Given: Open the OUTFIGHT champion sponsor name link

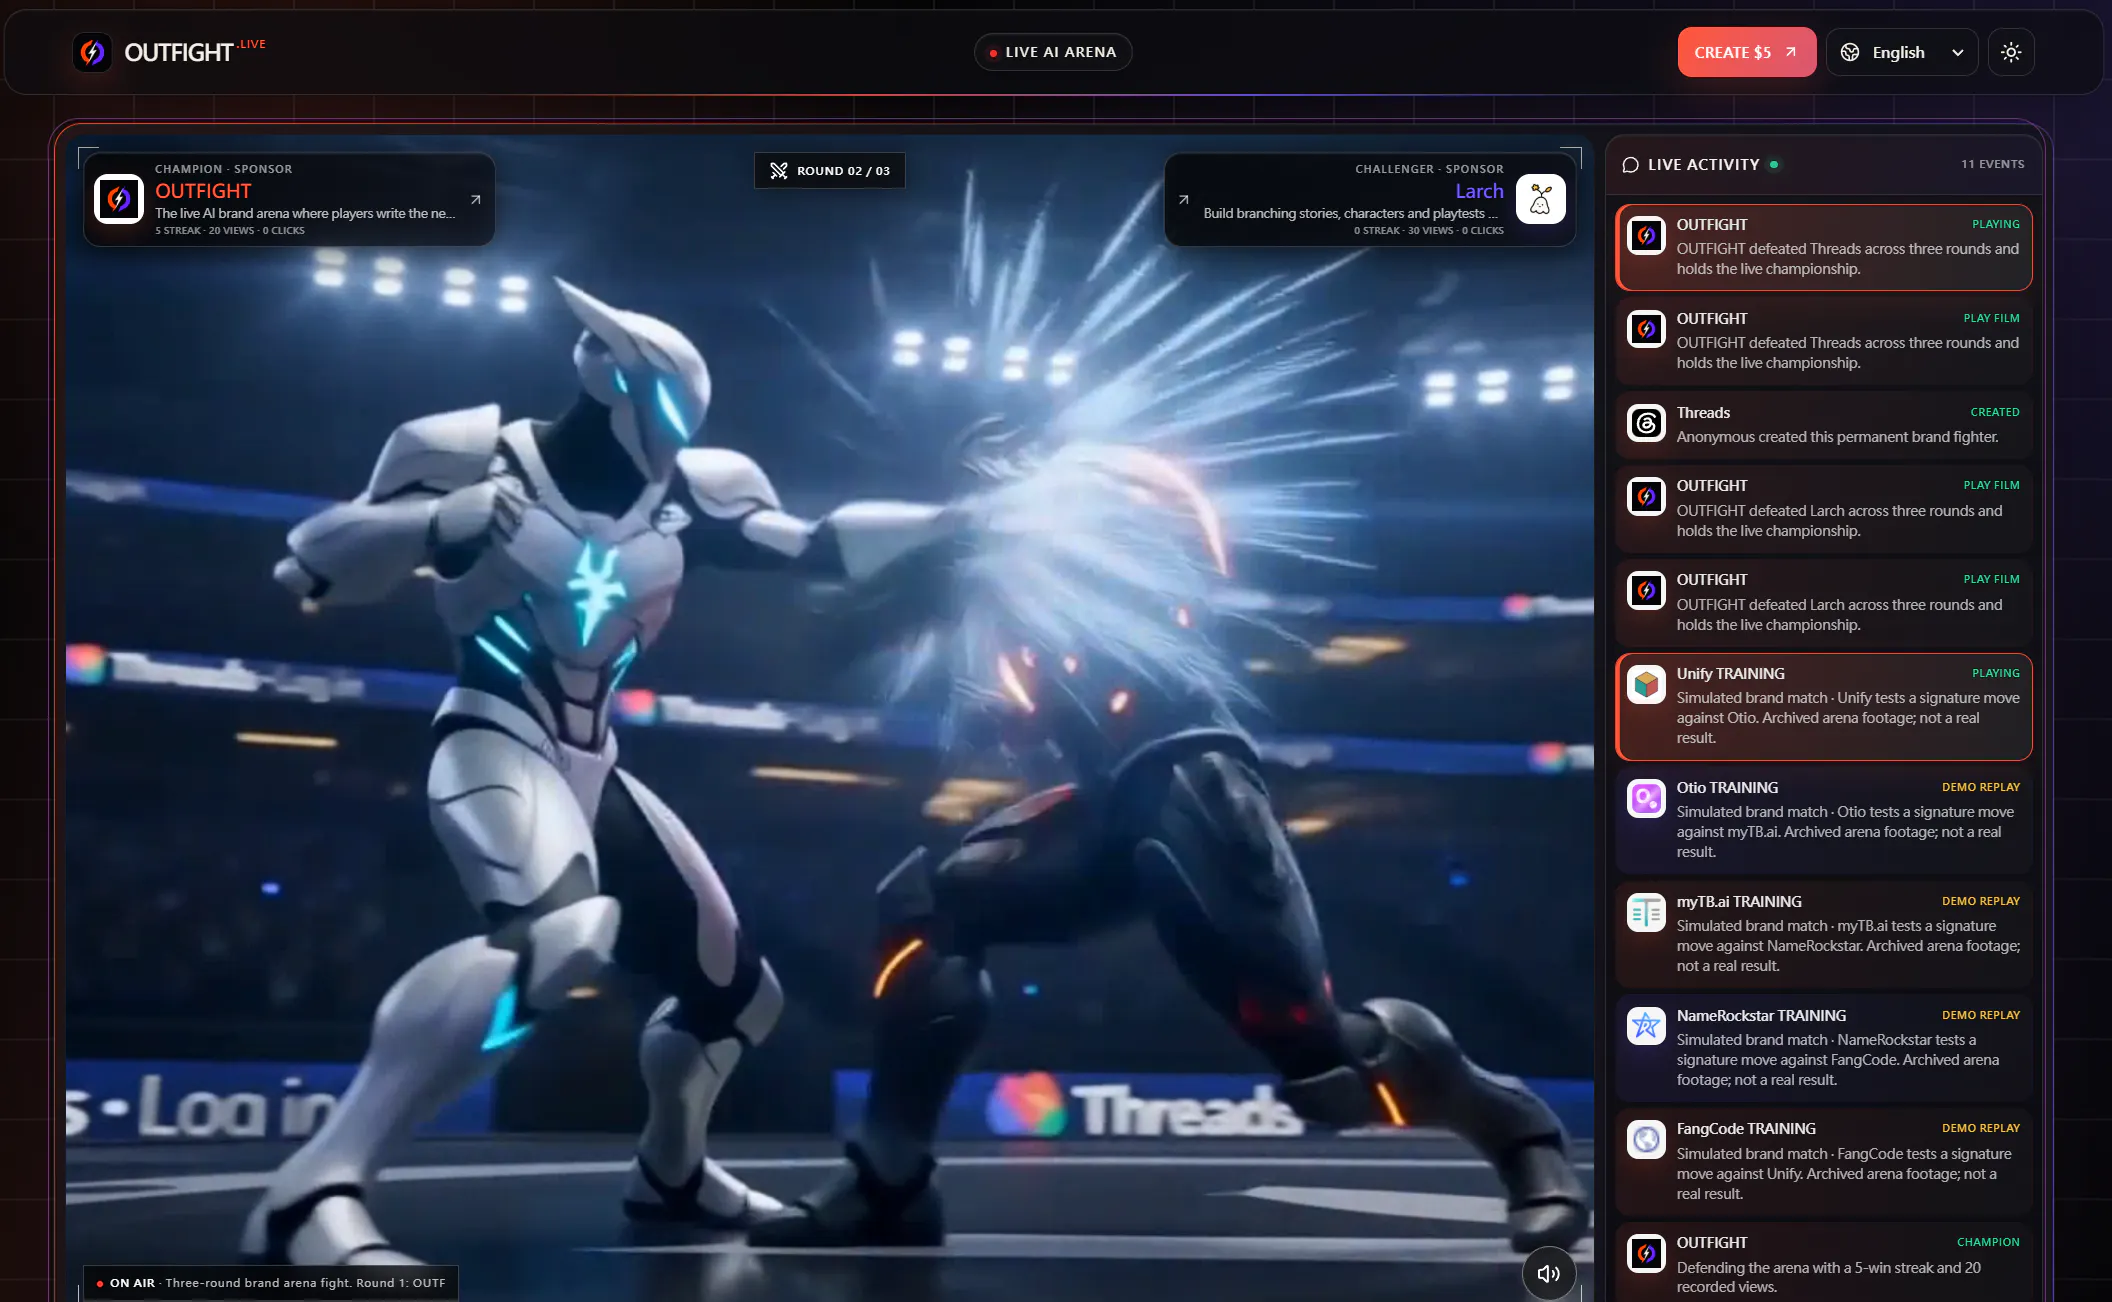Looking at the screenshot, I should (x=203, y=191).
